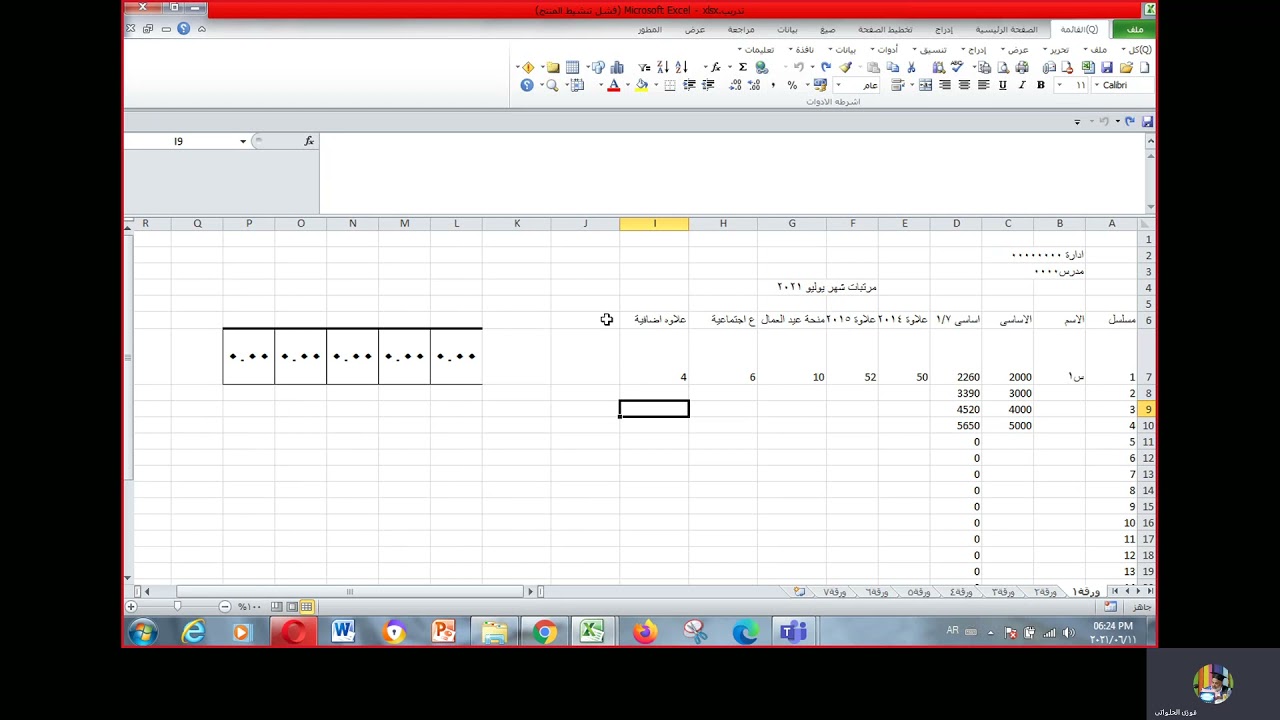Open the classic تعليمات menu dropdown

coord(756,49)
